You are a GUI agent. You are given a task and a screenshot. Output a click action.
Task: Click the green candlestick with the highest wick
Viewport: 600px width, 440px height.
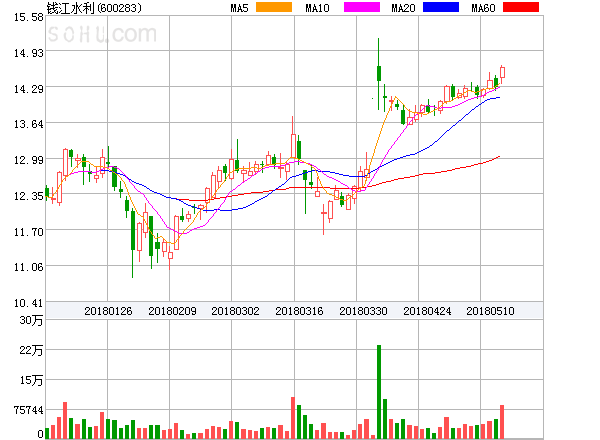[x=379, y=74]
